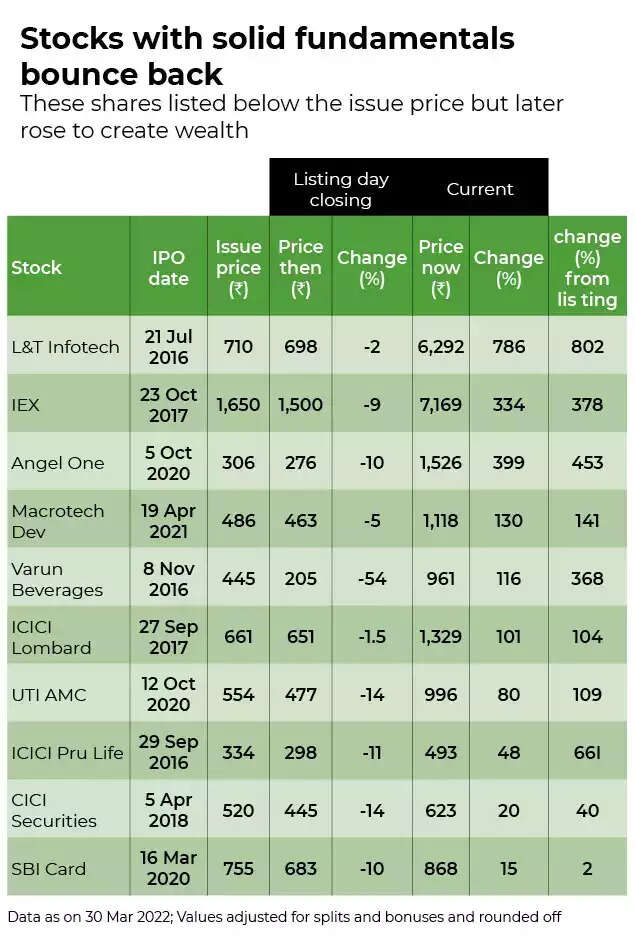Image resolution: width=635 pixels, height=943 pixels.
Task: Click the "change (%) from listing" header
Action: tap(587, 267)
